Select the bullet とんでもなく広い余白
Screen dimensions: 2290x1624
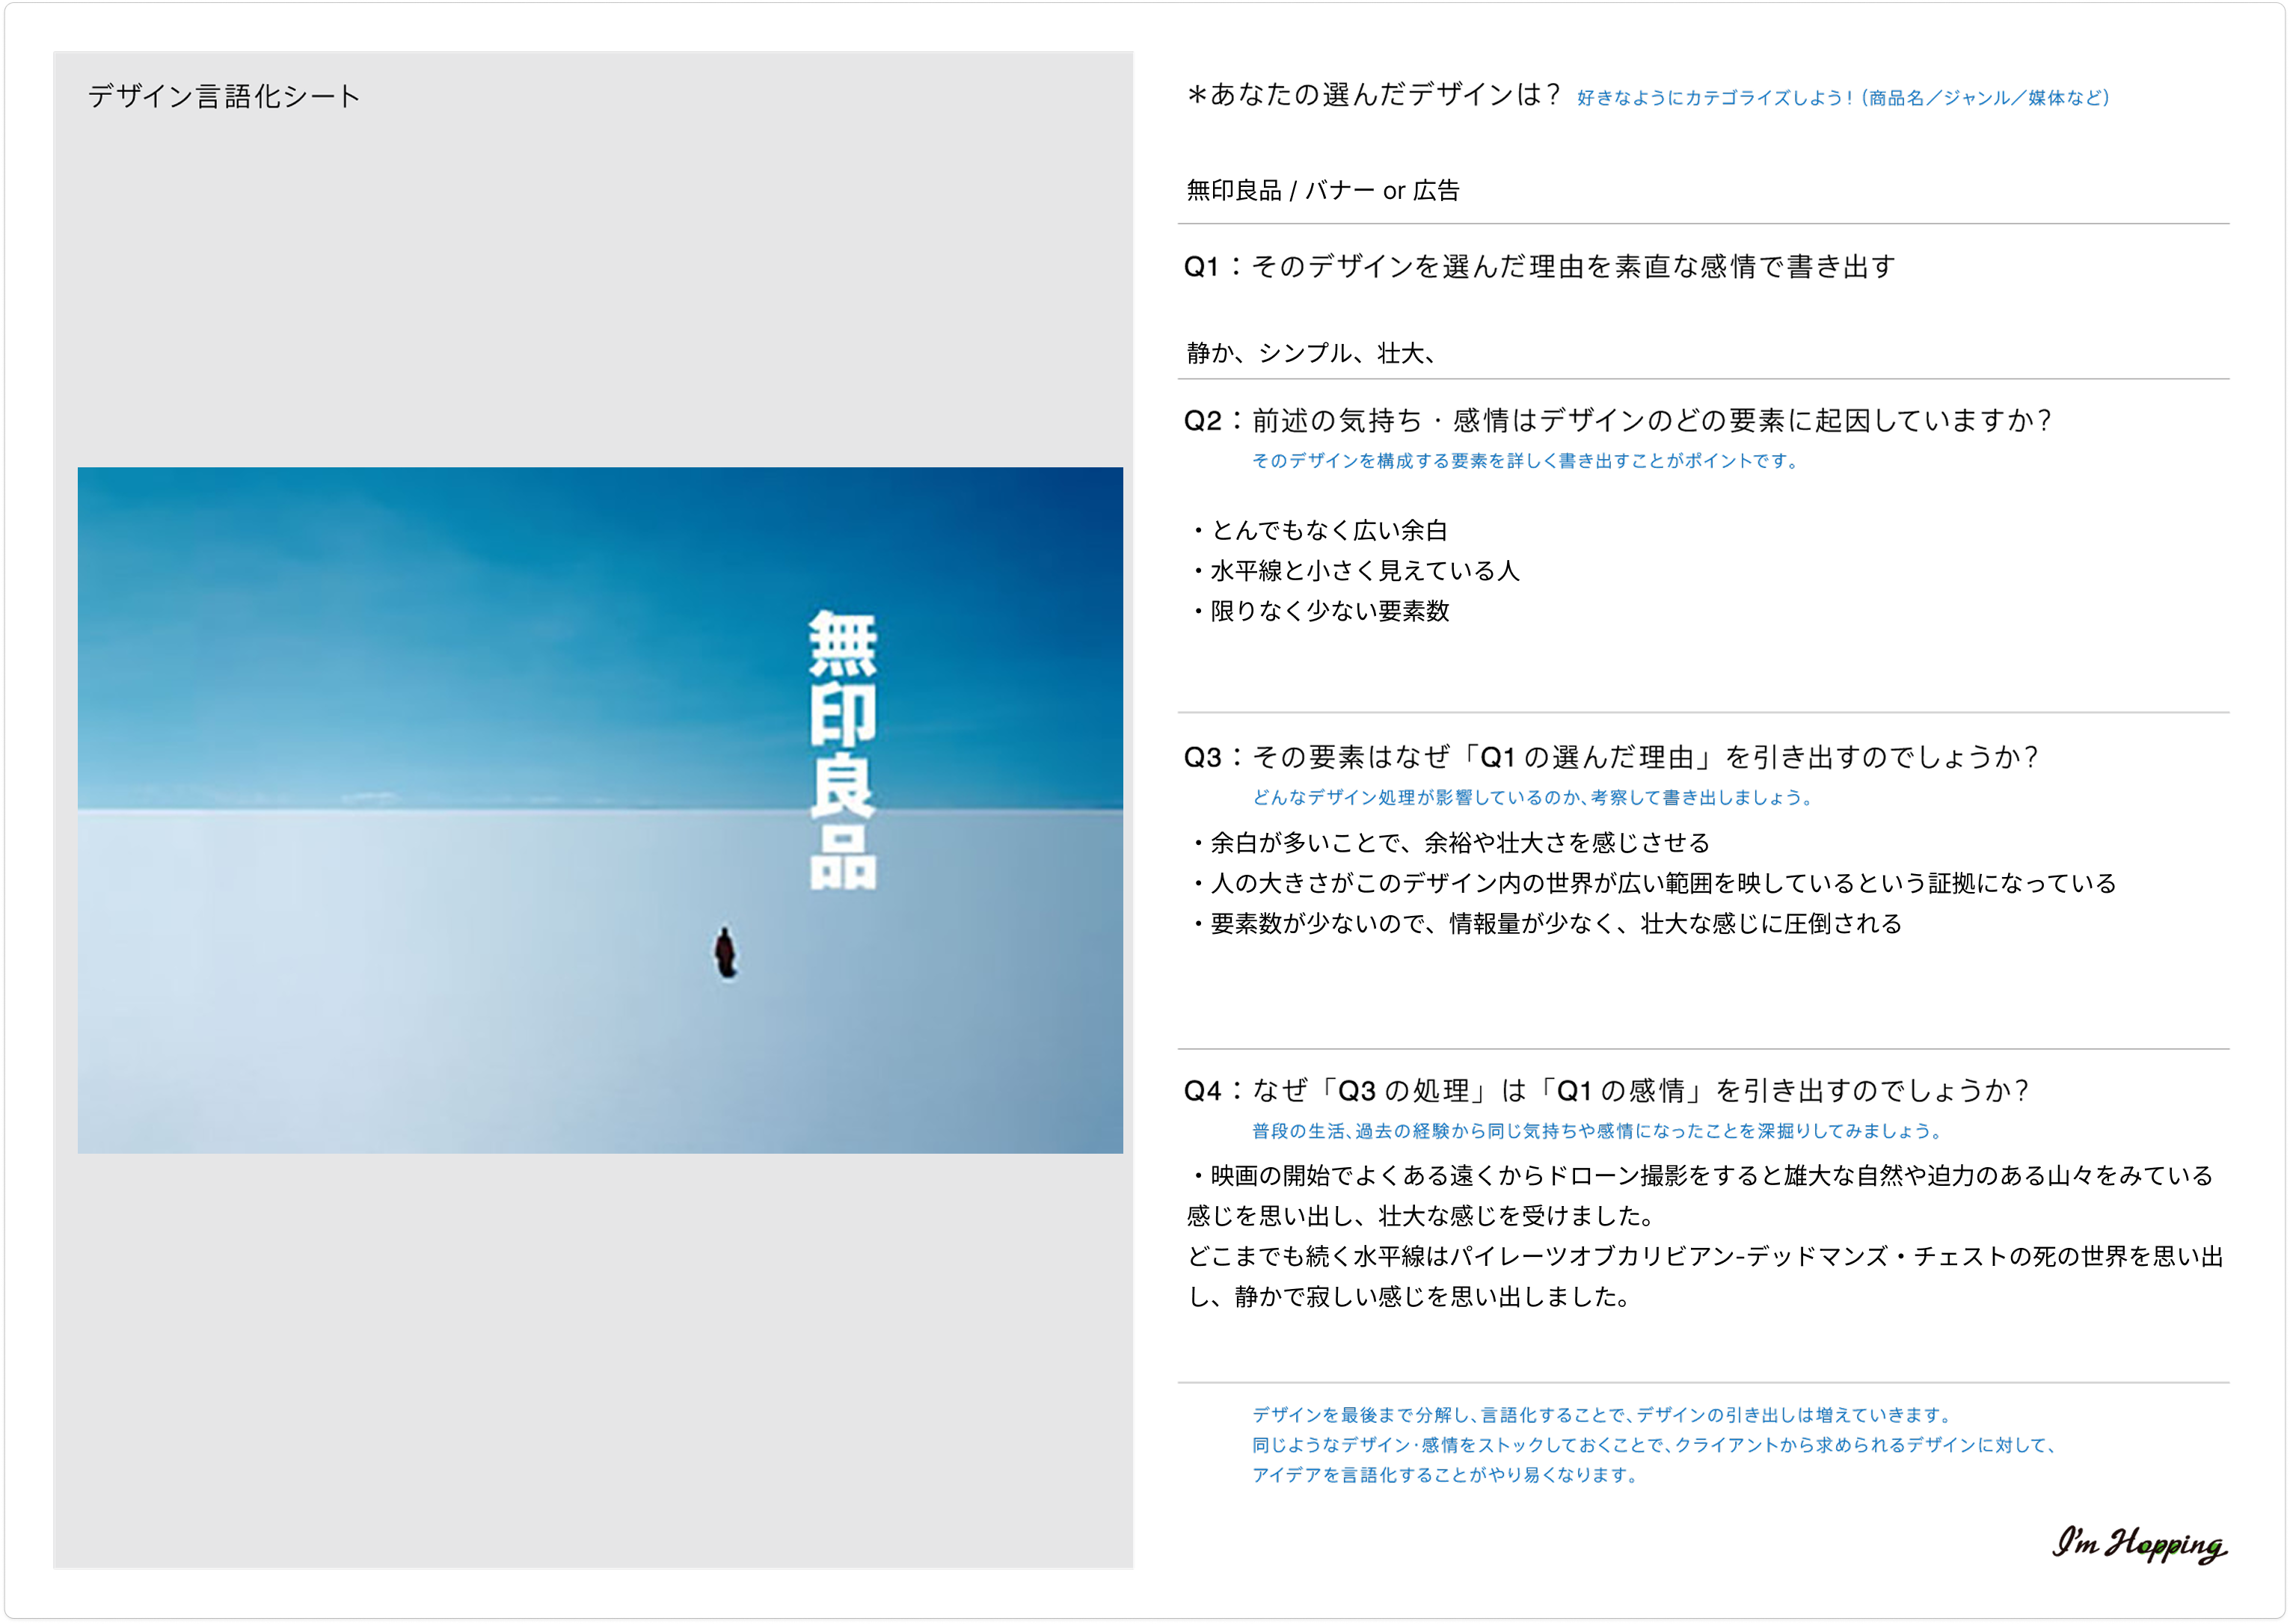point(1322,530)
